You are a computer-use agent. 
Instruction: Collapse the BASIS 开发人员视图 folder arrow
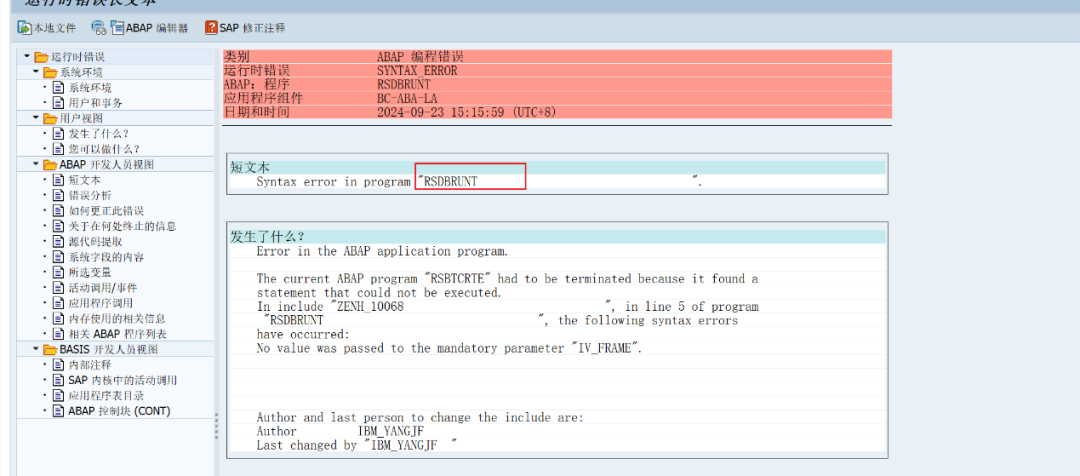(36, 349)
